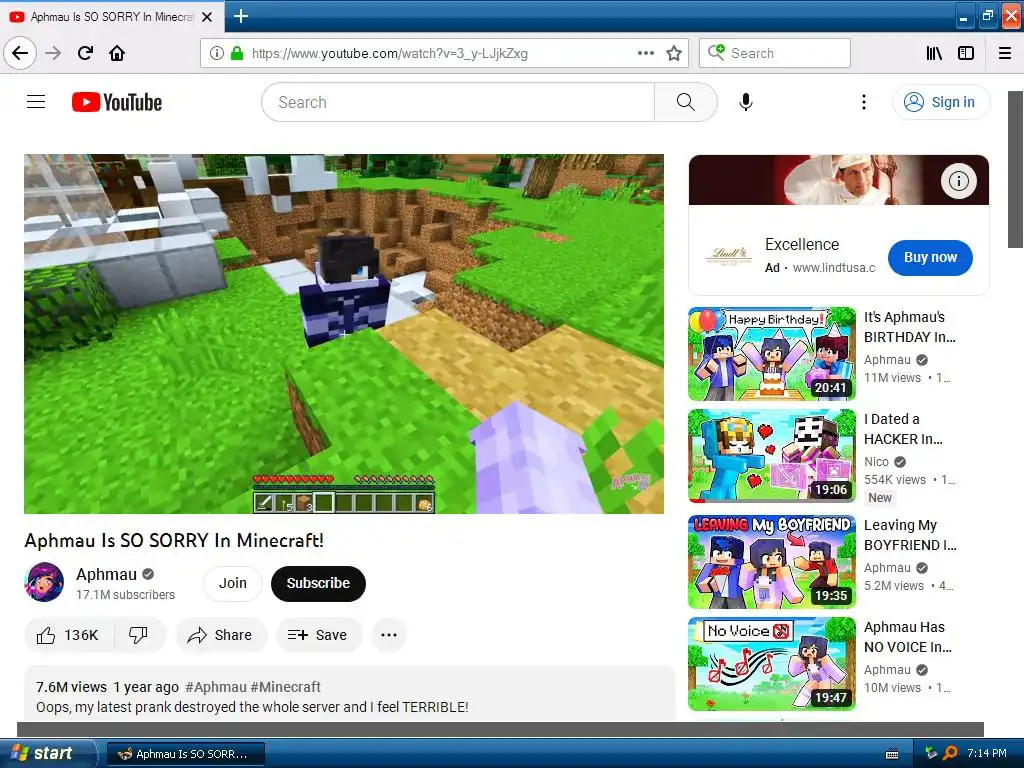Open the Firefox hamburger menu
Viewport: 1024px width, 768px height.
tap(1005, 54)
